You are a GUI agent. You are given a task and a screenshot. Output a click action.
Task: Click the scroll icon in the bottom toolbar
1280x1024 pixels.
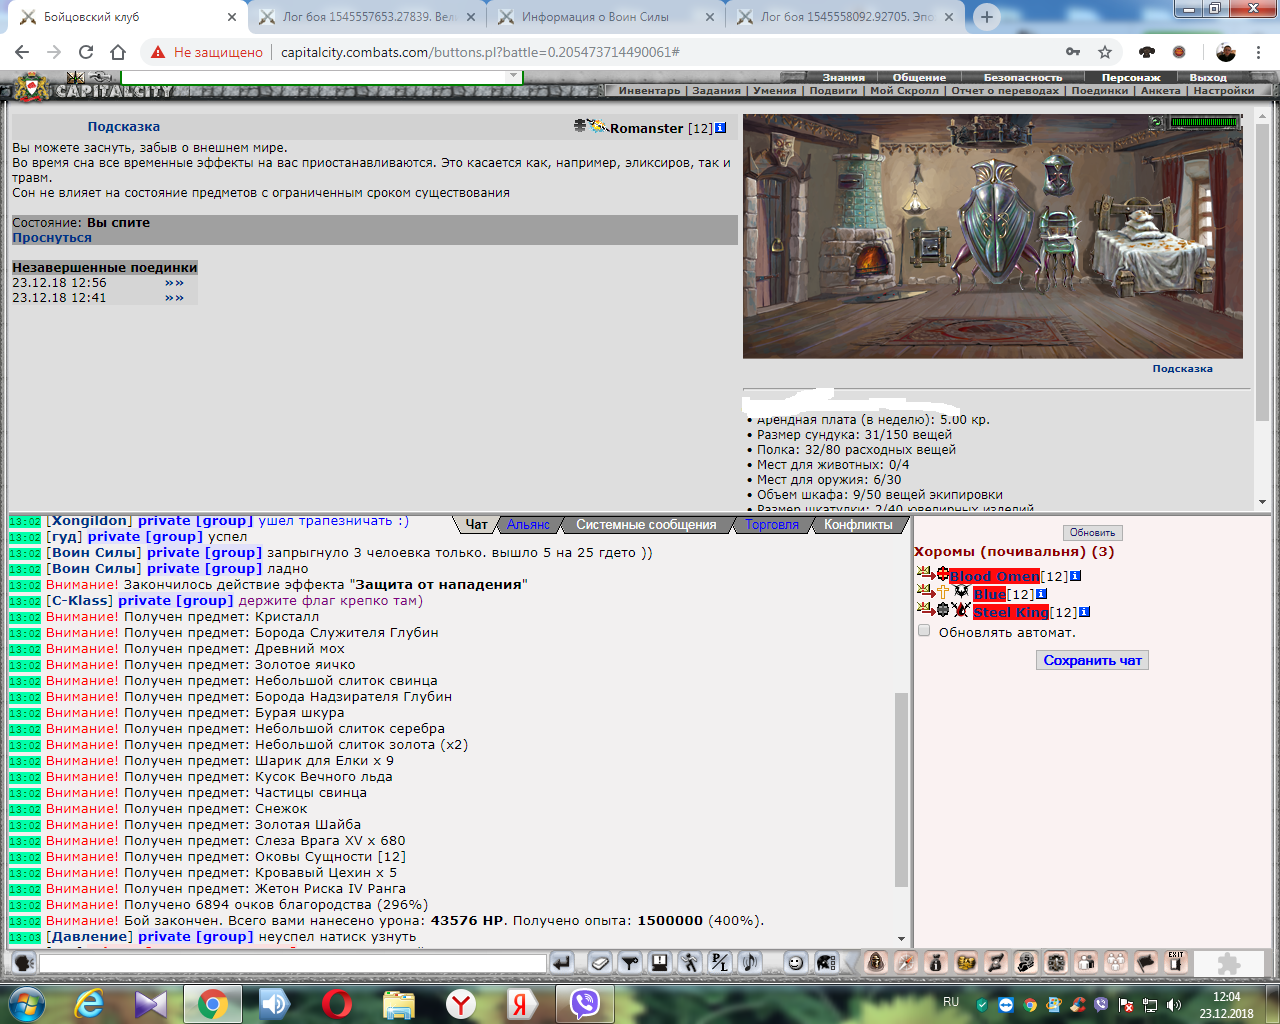coord(996,962)
